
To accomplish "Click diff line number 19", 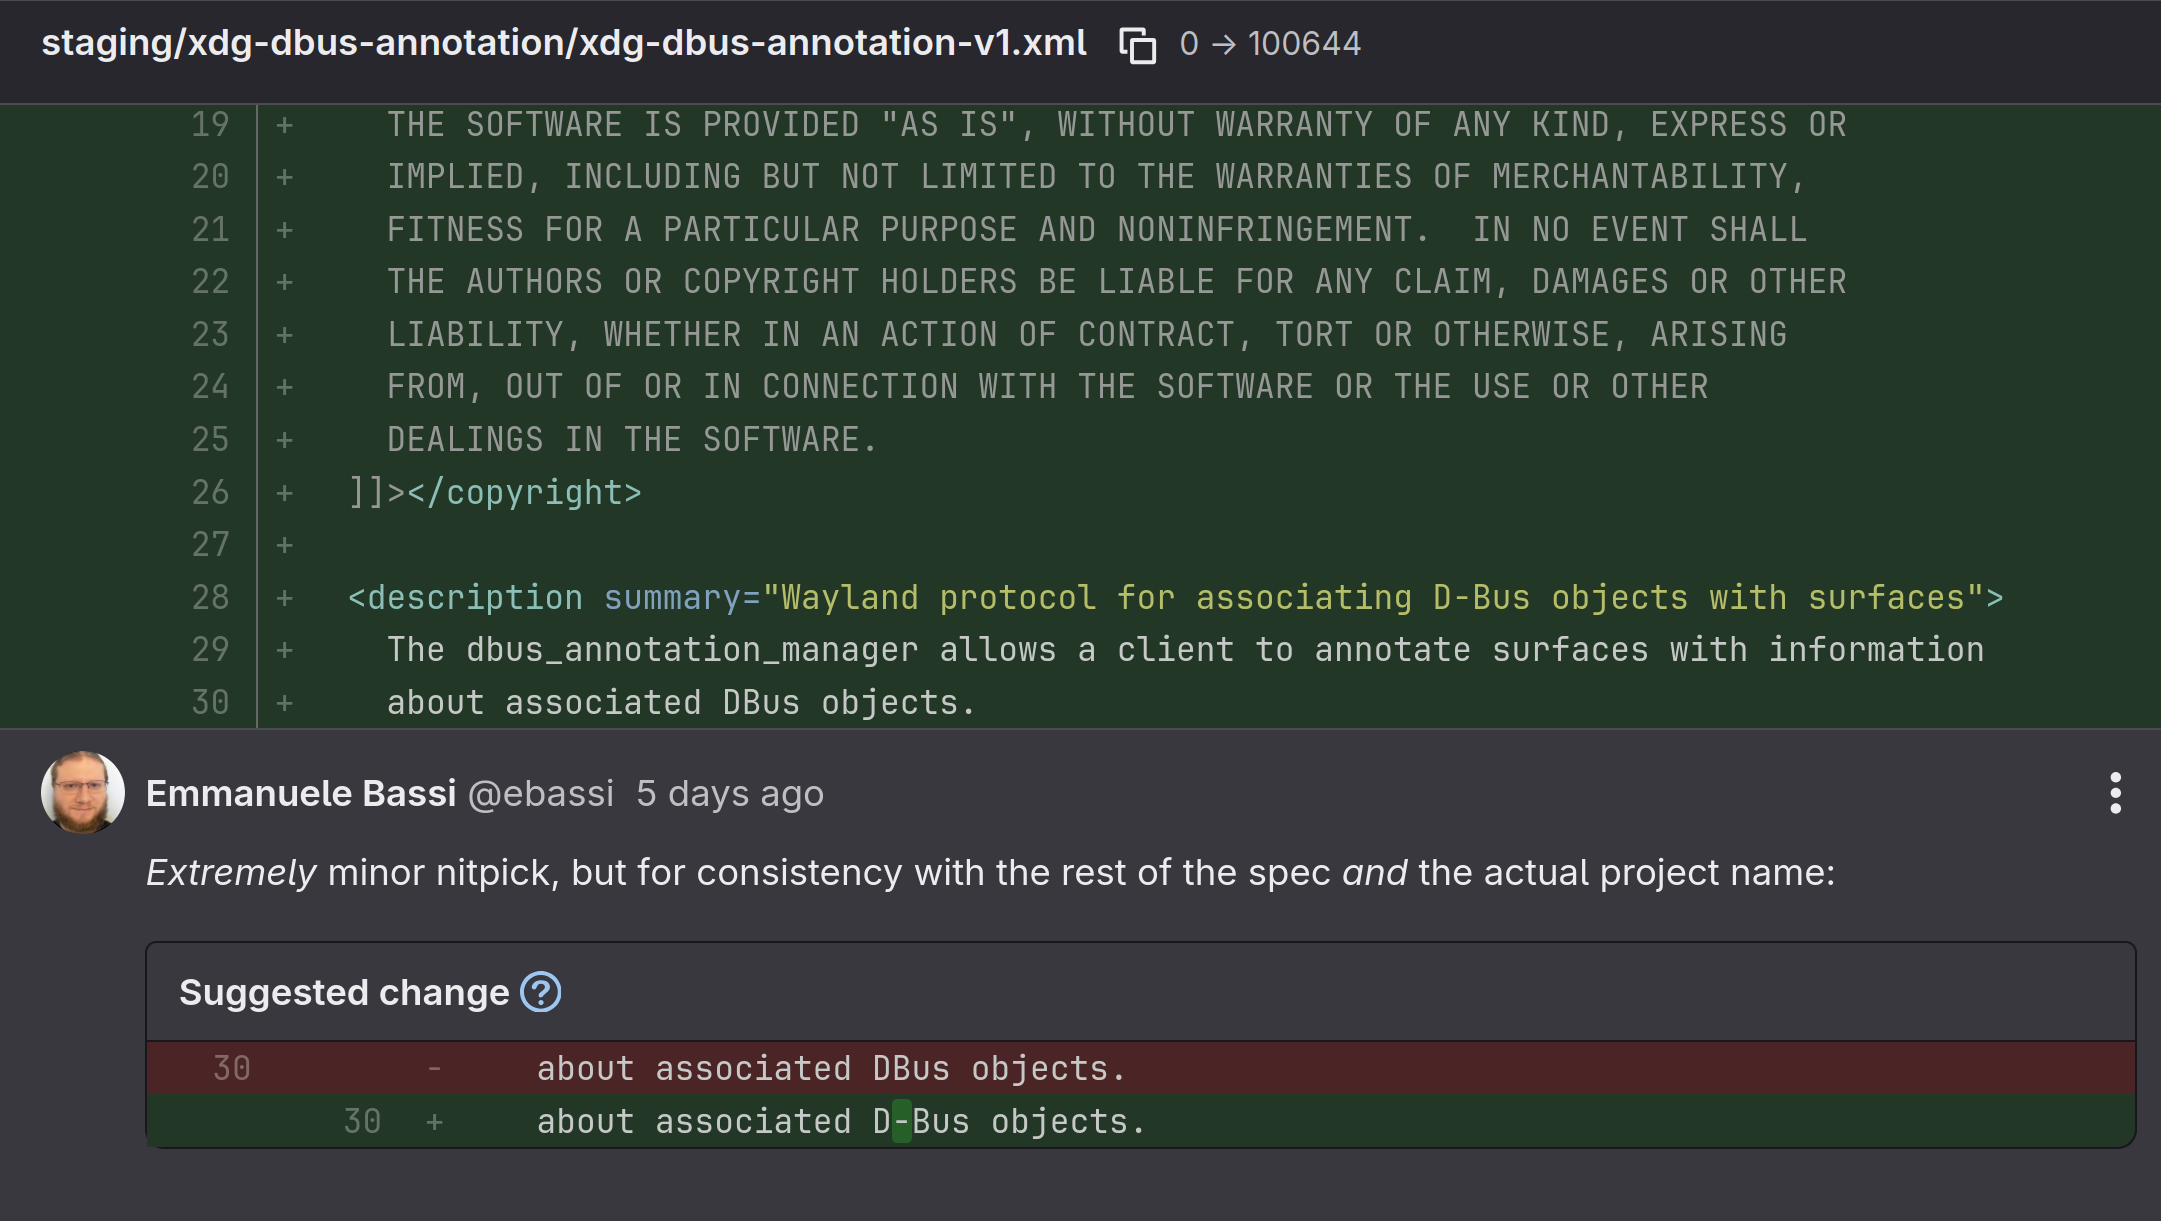I will click(x=210, y=124).
